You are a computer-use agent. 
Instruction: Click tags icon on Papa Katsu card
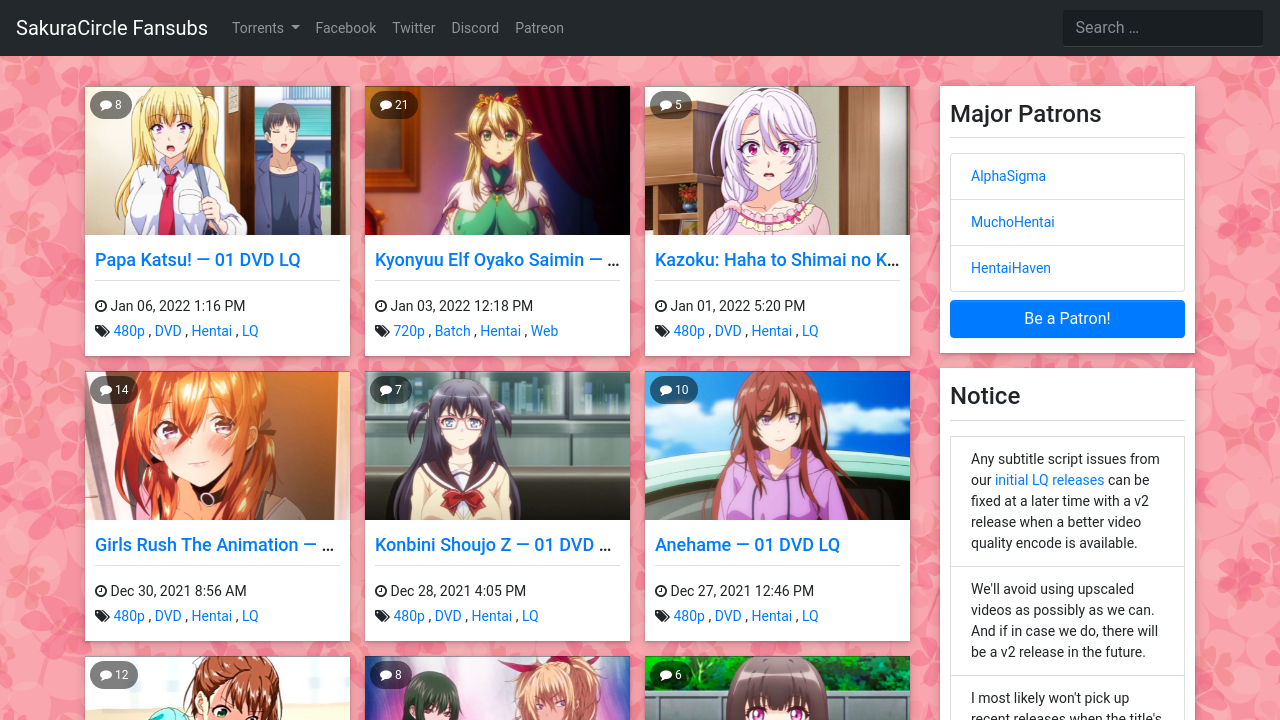pos(102,331)
